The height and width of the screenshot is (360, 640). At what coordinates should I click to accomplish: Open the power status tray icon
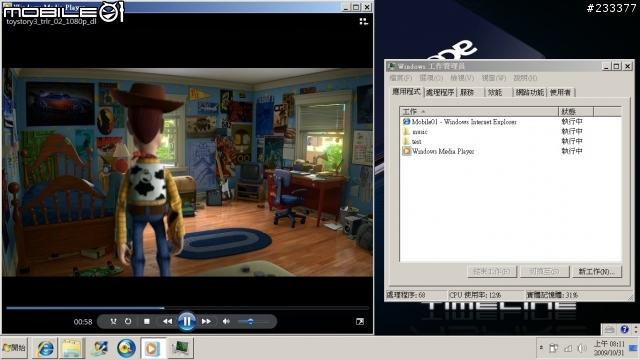point(554,348)
